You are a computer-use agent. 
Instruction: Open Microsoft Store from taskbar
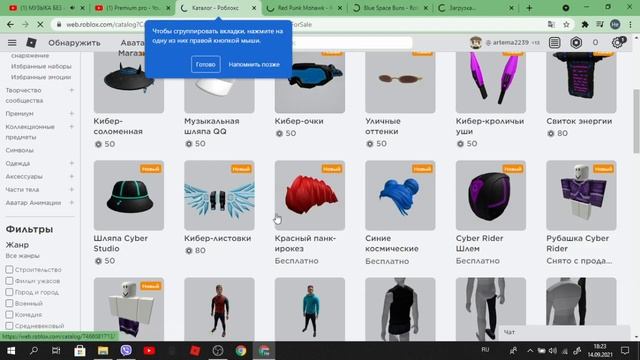coord(80,351)
